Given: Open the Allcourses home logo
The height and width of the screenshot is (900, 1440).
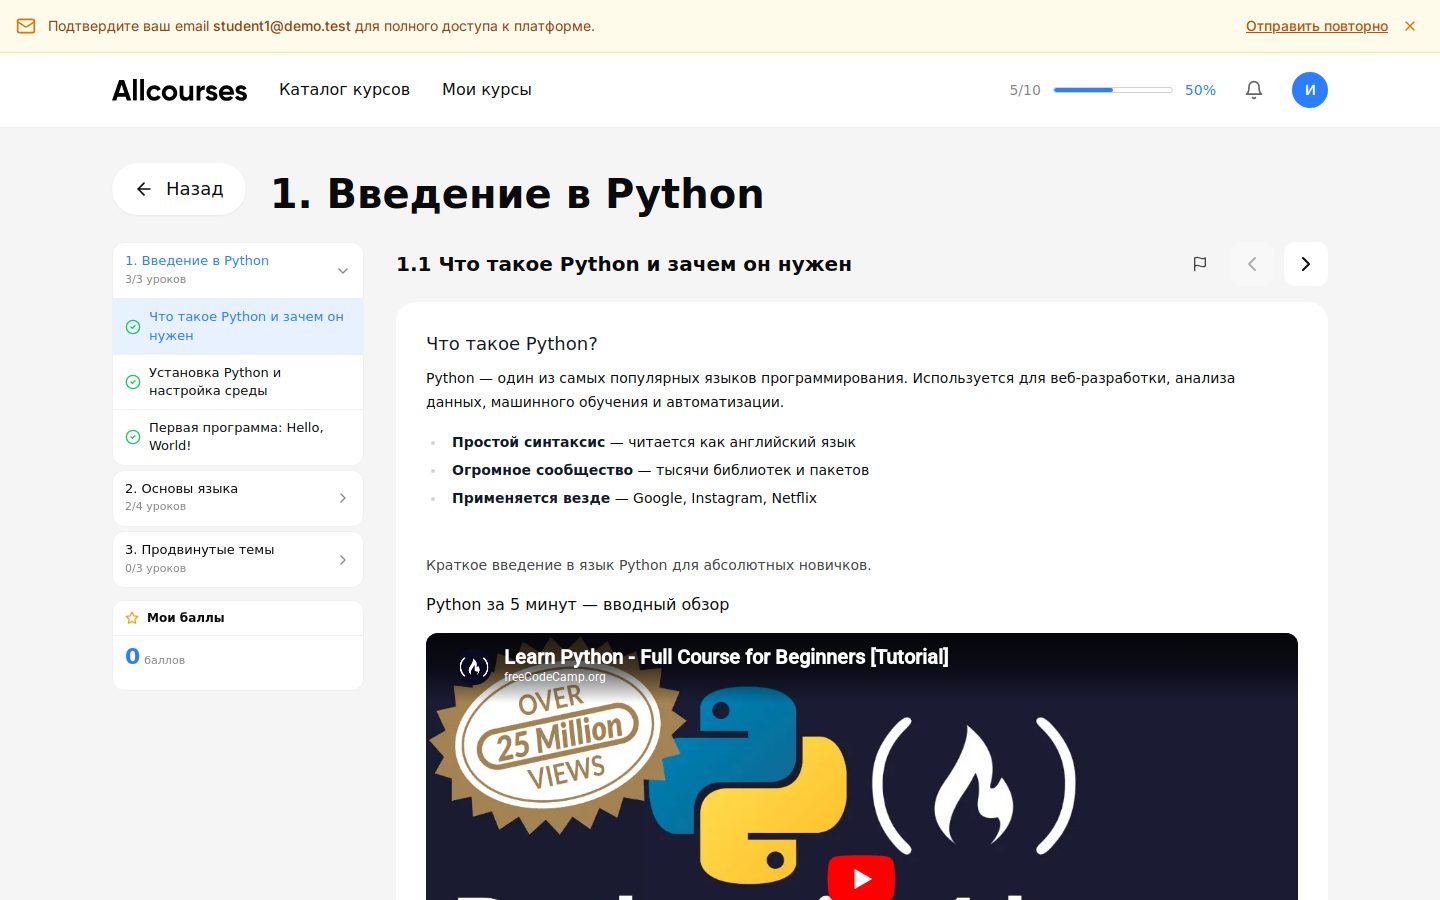Looking at the screenshot, I should [x=180, y=90].
